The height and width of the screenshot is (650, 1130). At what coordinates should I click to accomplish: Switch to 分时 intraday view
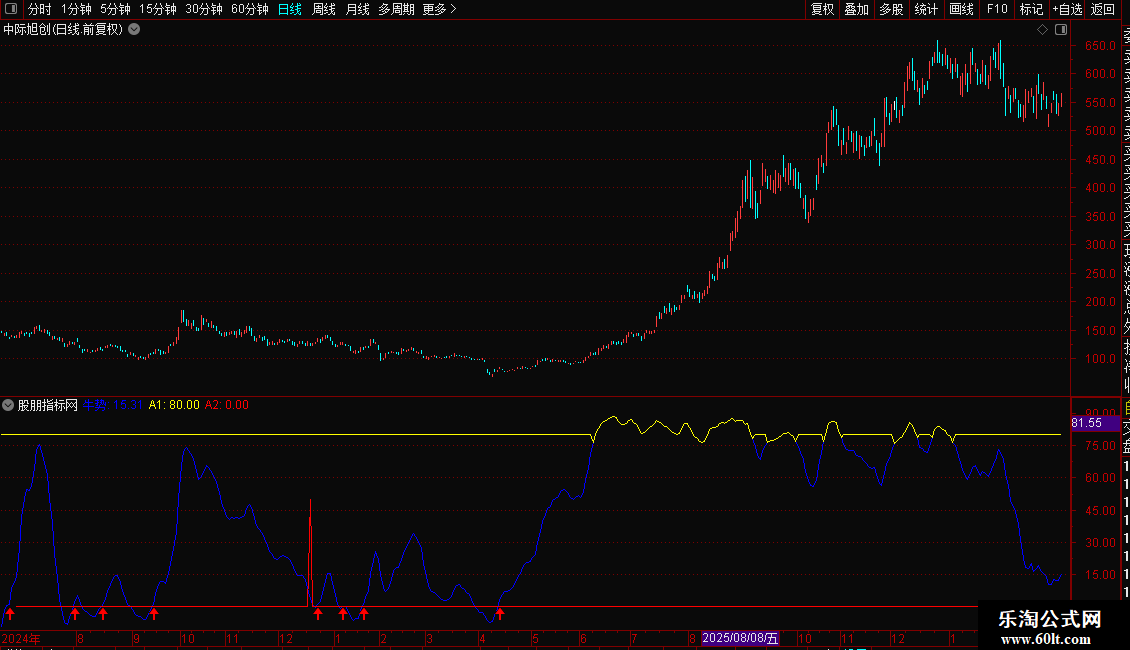[x=40, y=9]
